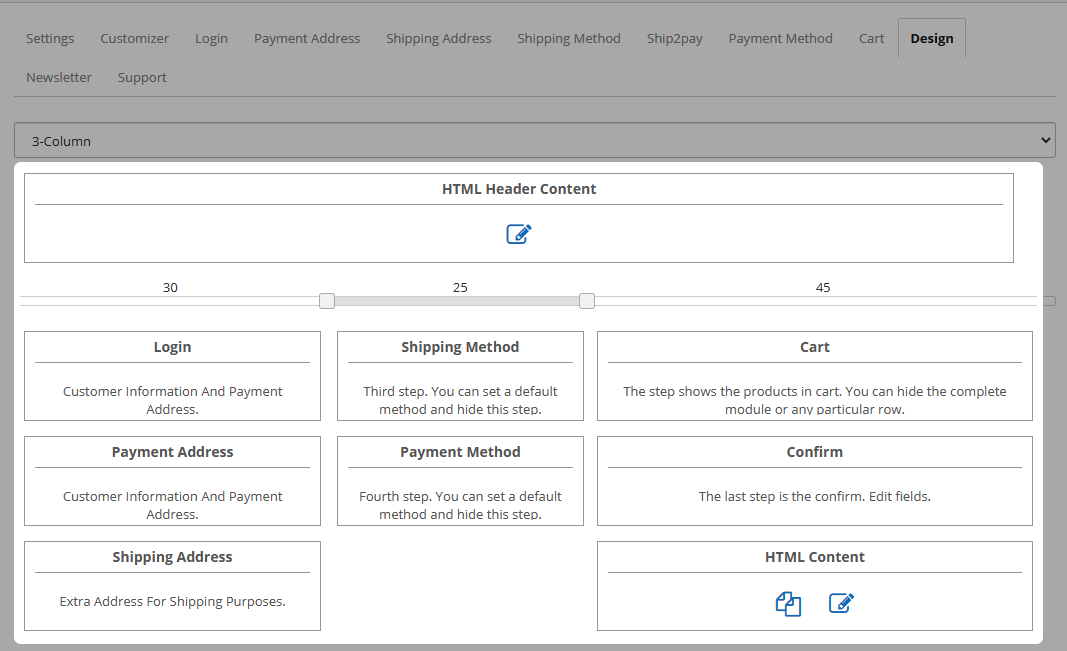Click the copy icon in HTML Content
Image resolution: width=1067 pixels, height=651 pixels.
[788, 604]
